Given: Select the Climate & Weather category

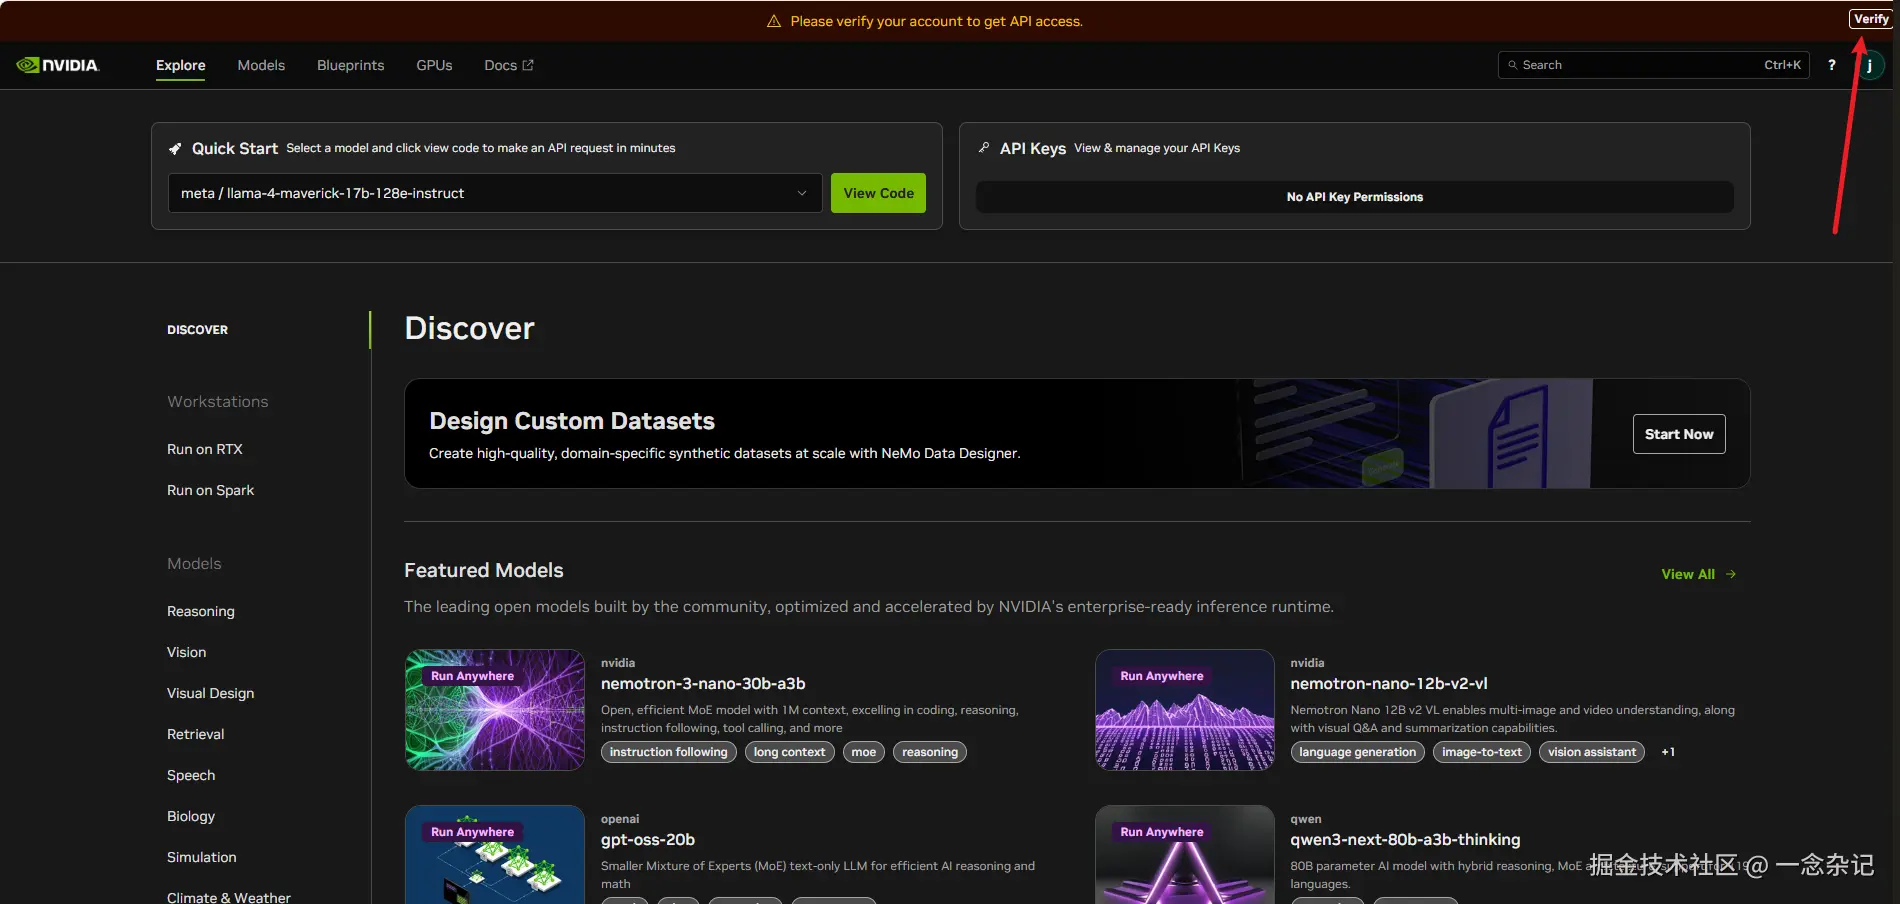Looking at the screenshot, I should click(x=229, y=897).
